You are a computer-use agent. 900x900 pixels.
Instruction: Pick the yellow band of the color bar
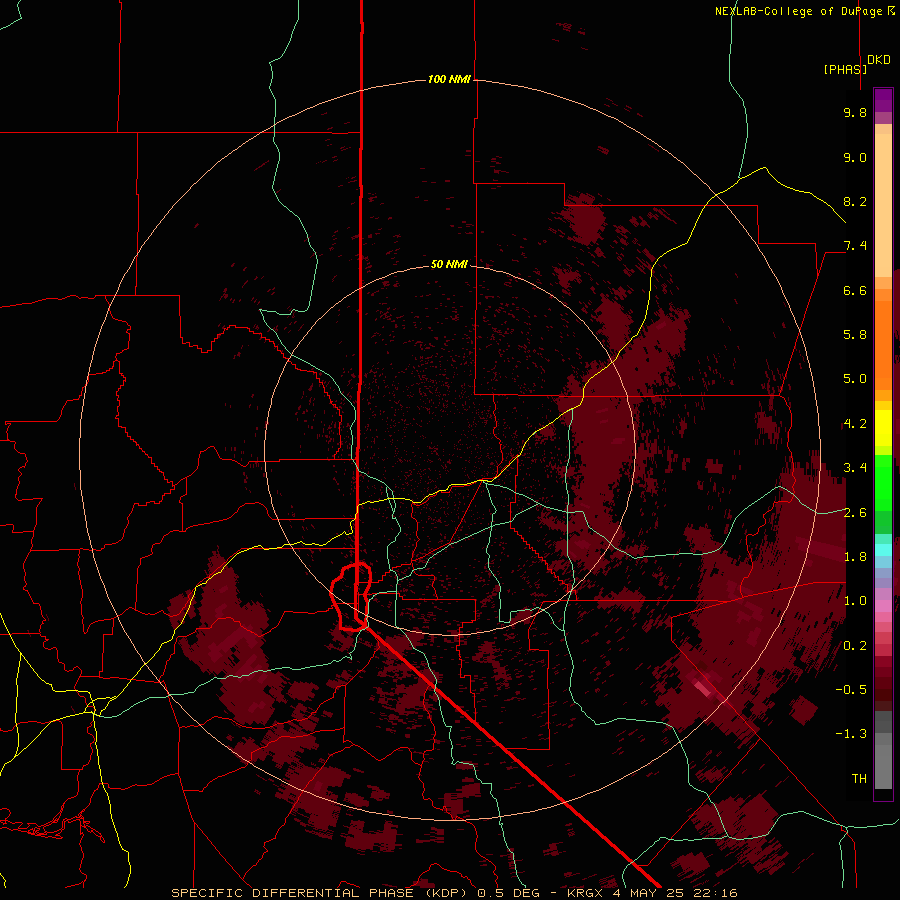[x=883, y=428]
